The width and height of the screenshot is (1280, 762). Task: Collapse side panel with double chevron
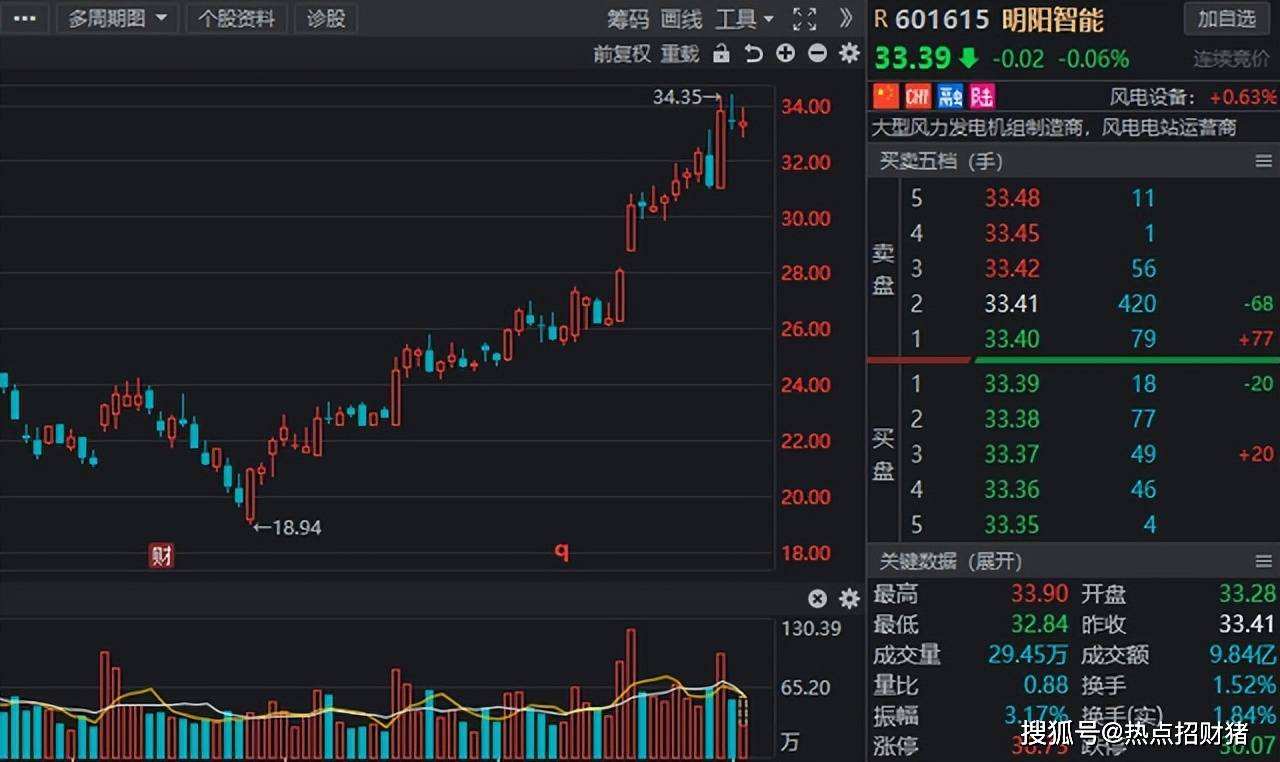(846, 19)
